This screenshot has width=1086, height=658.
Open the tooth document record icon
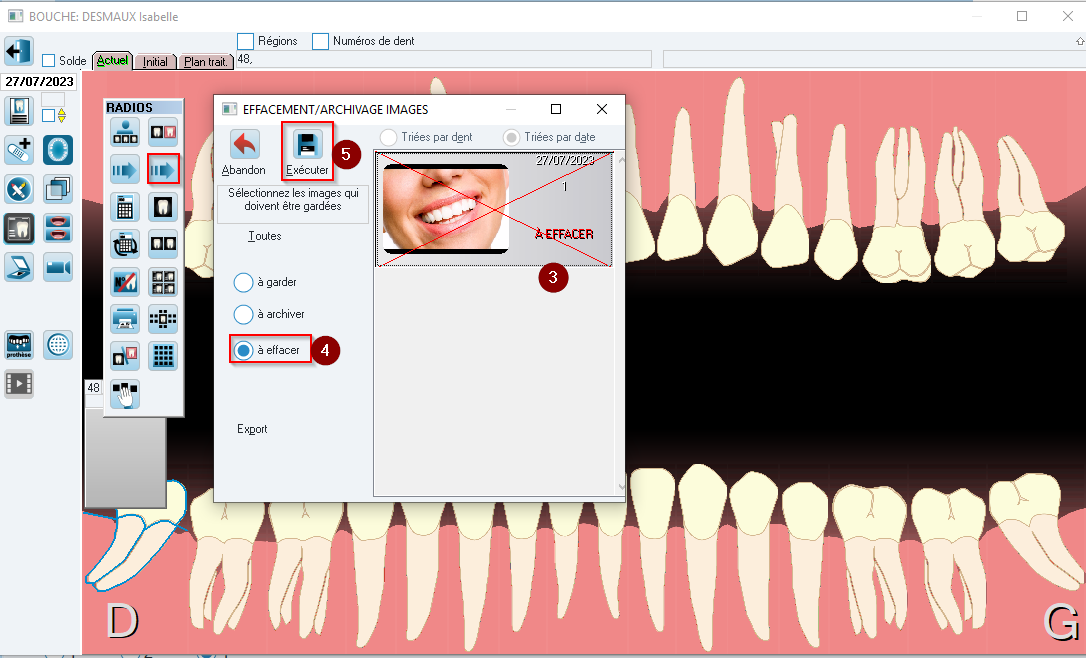(19, 111)
